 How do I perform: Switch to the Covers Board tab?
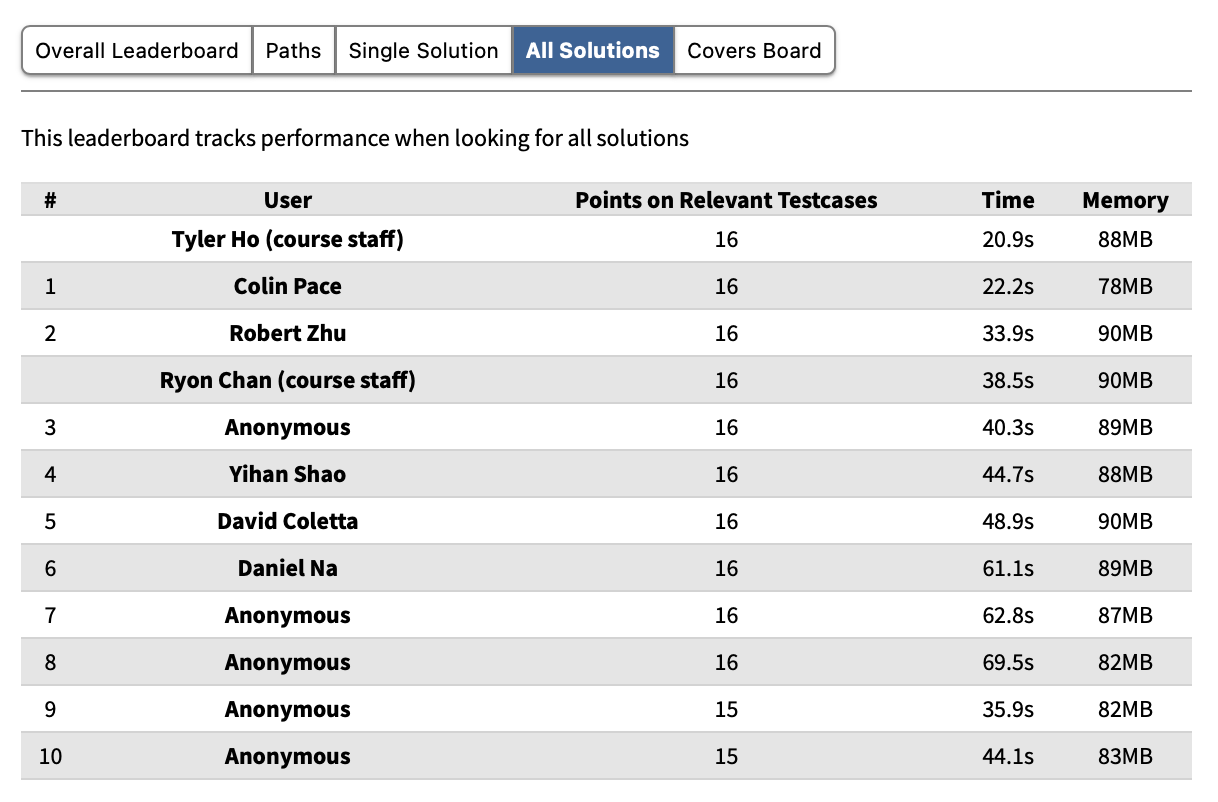(754, 51)
